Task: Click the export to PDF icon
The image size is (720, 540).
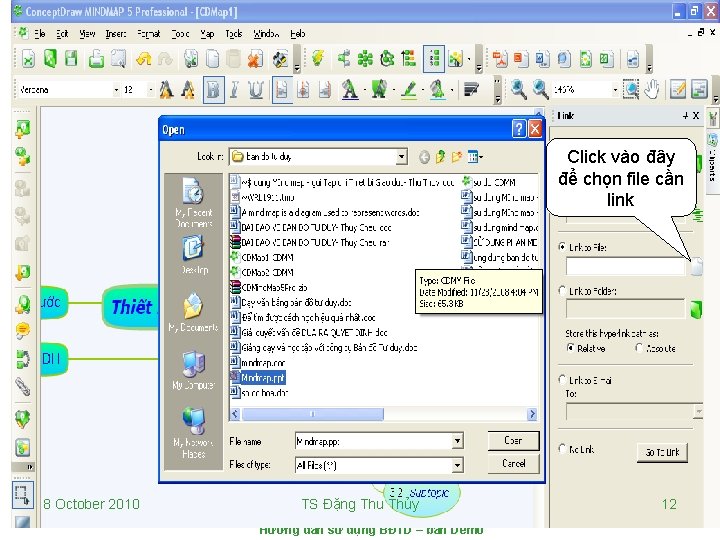Action: point(500,59)
